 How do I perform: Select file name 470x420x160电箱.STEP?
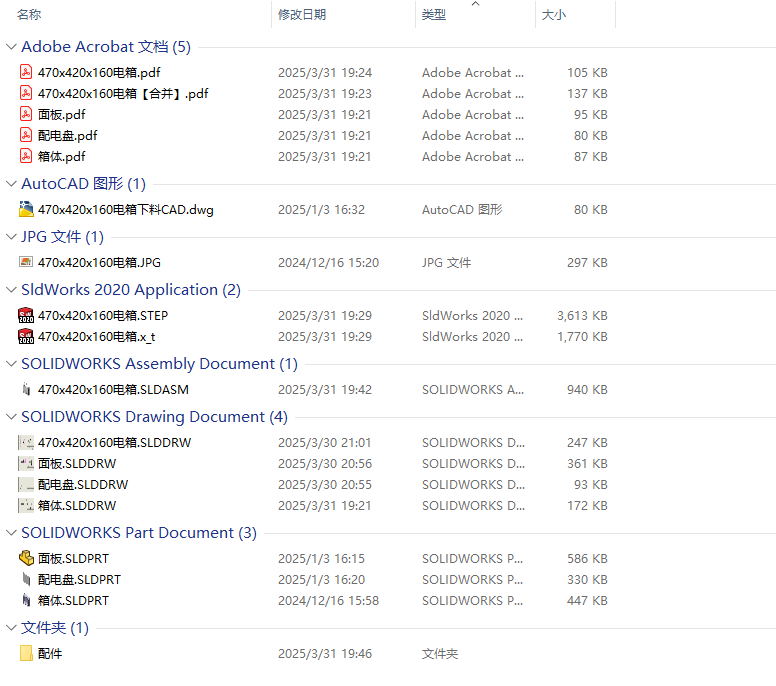coord(103,315)
